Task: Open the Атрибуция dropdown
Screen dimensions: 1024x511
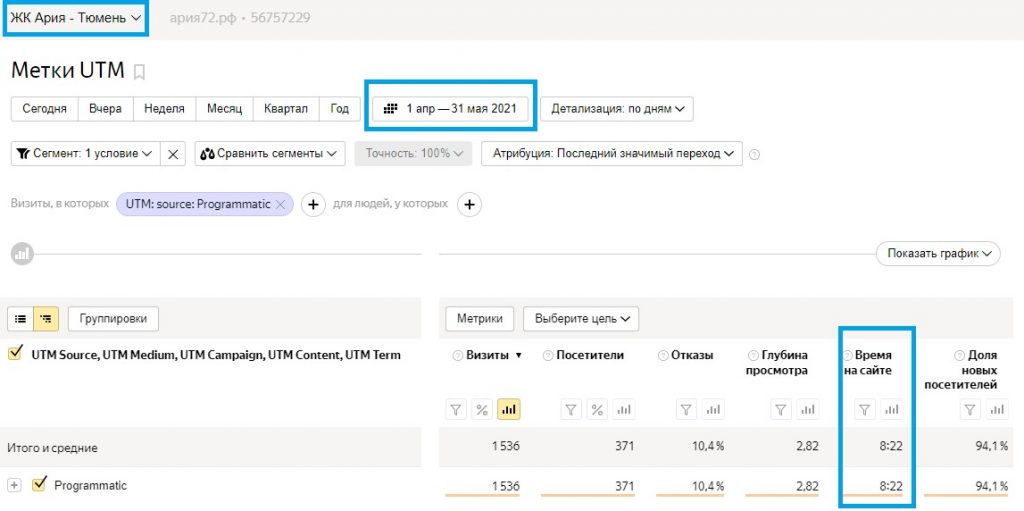Action: click(x=611, y=154)
